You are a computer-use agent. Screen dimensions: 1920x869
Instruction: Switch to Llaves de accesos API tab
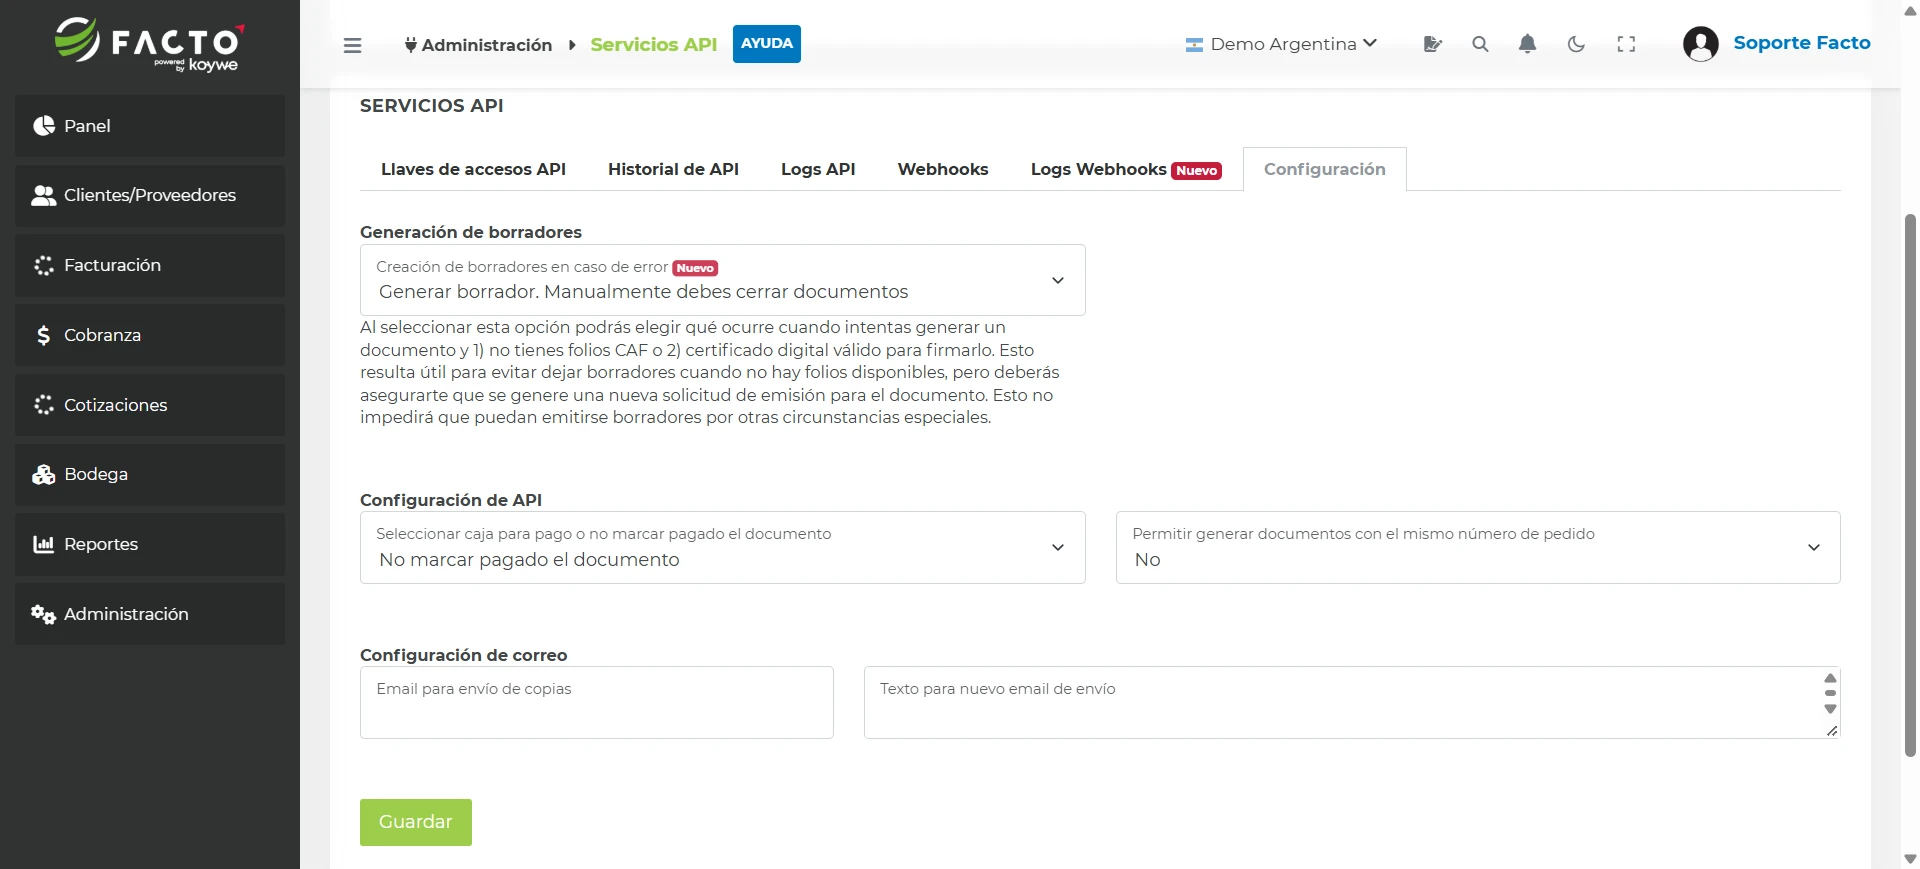(x=473, y=169)
